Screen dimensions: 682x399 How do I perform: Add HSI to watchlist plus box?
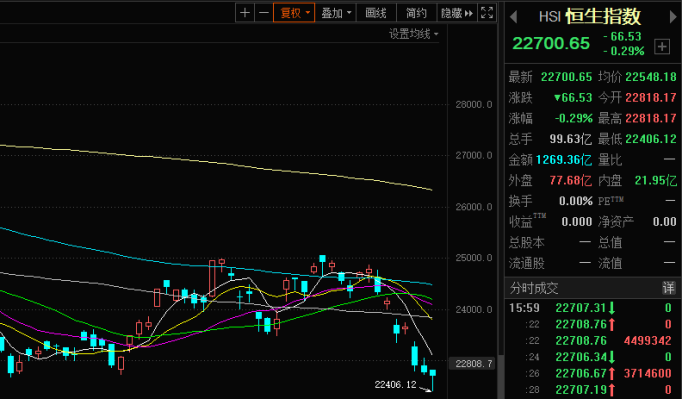[662, 46]
